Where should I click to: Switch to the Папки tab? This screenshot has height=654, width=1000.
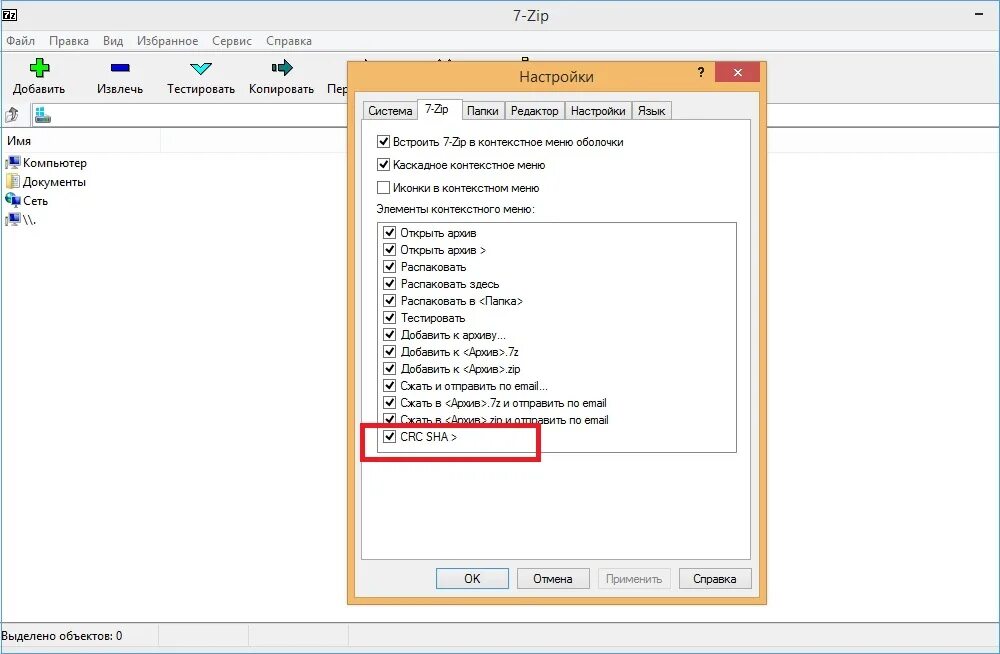click(483, 110)
